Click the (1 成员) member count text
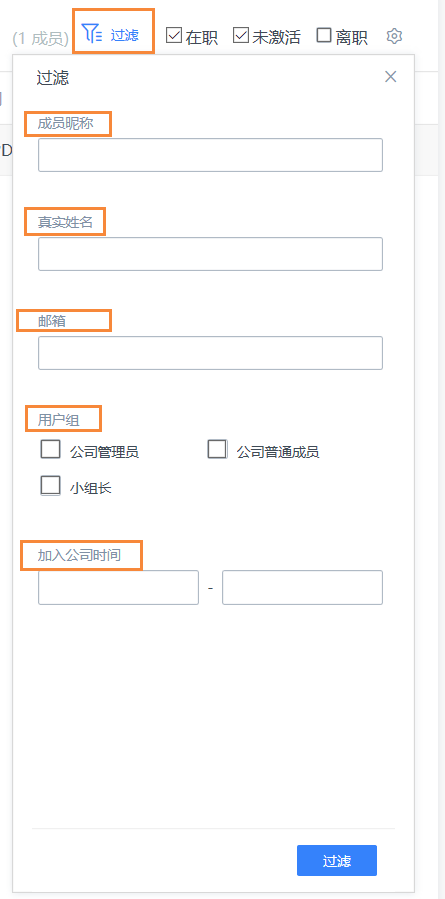The height and width of the screenshot is (899, 445). (x=41, y=39)
